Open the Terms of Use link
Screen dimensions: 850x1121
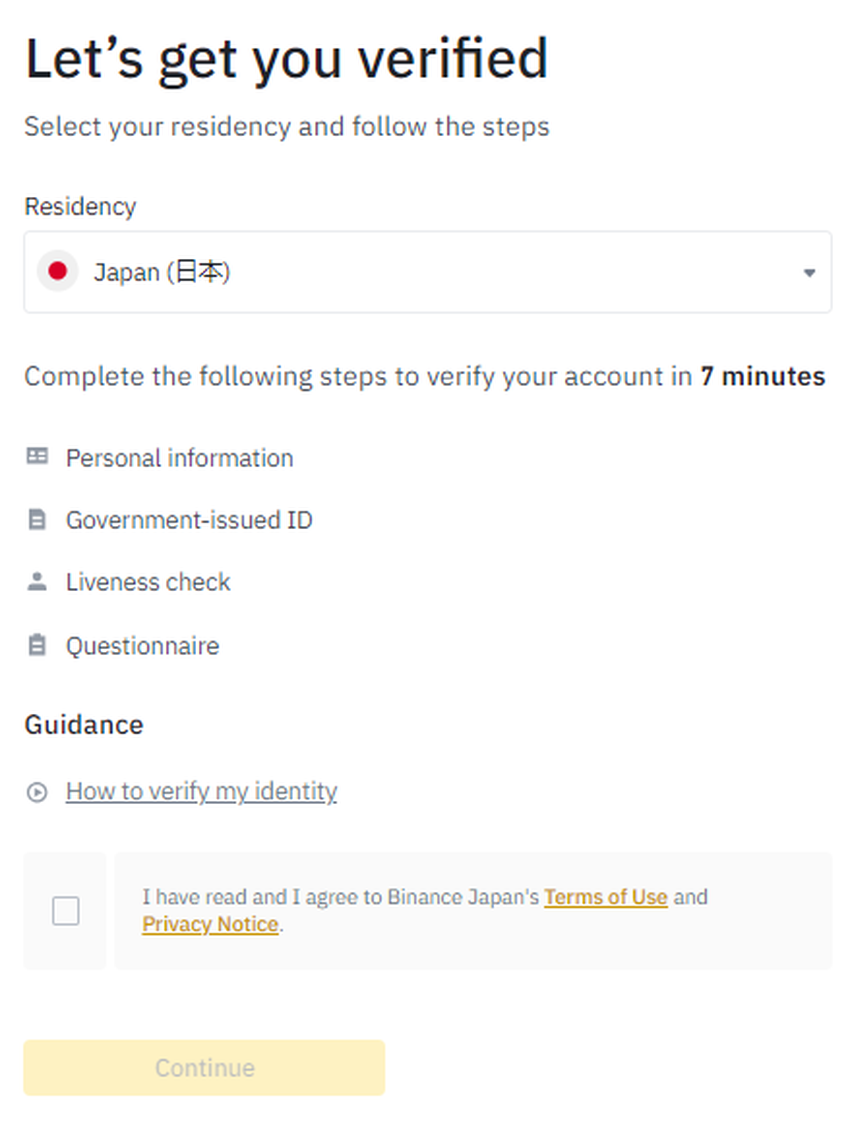tap(605, 897)
